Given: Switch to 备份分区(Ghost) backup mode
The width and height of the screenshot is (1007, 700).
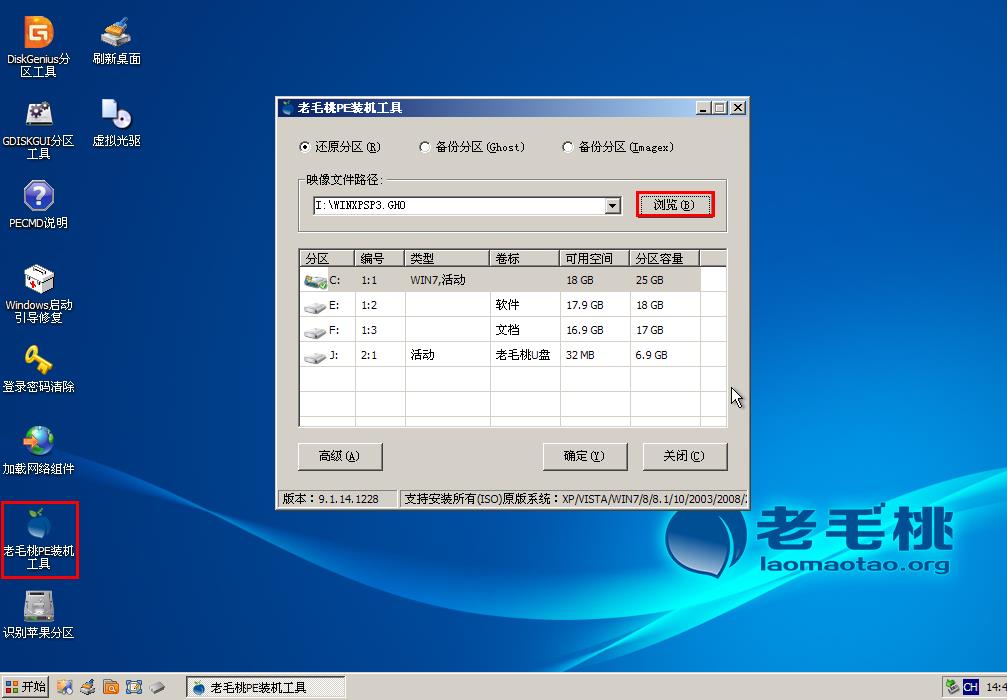Looking at the screenshot, I should [424, 146].
